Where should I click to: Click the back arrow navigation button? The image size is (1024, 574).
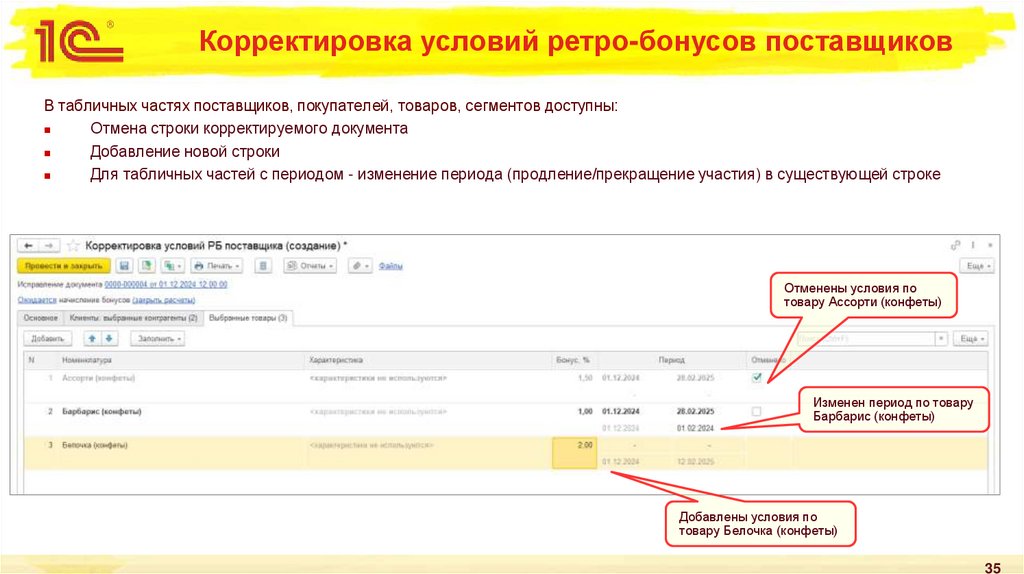(28, 246)
